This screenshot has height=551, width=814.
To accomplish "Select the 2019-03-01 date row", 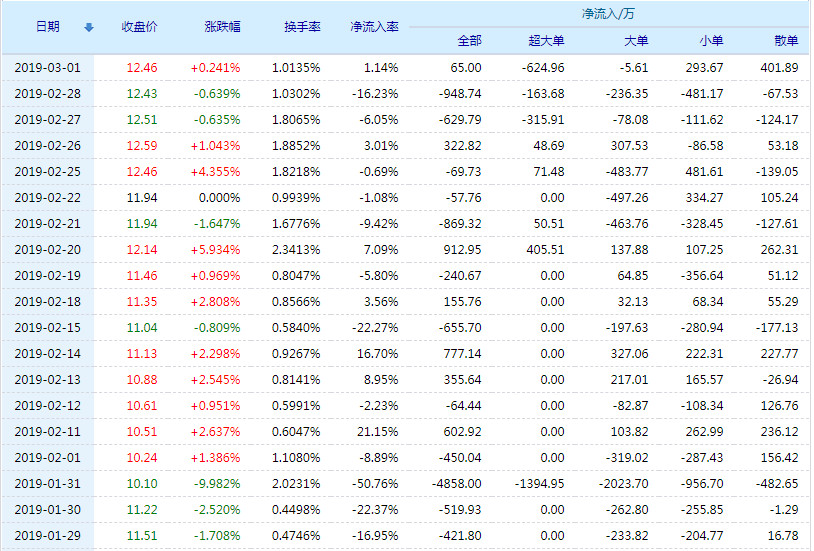I will pyautogui.click(x=48, y=68).
